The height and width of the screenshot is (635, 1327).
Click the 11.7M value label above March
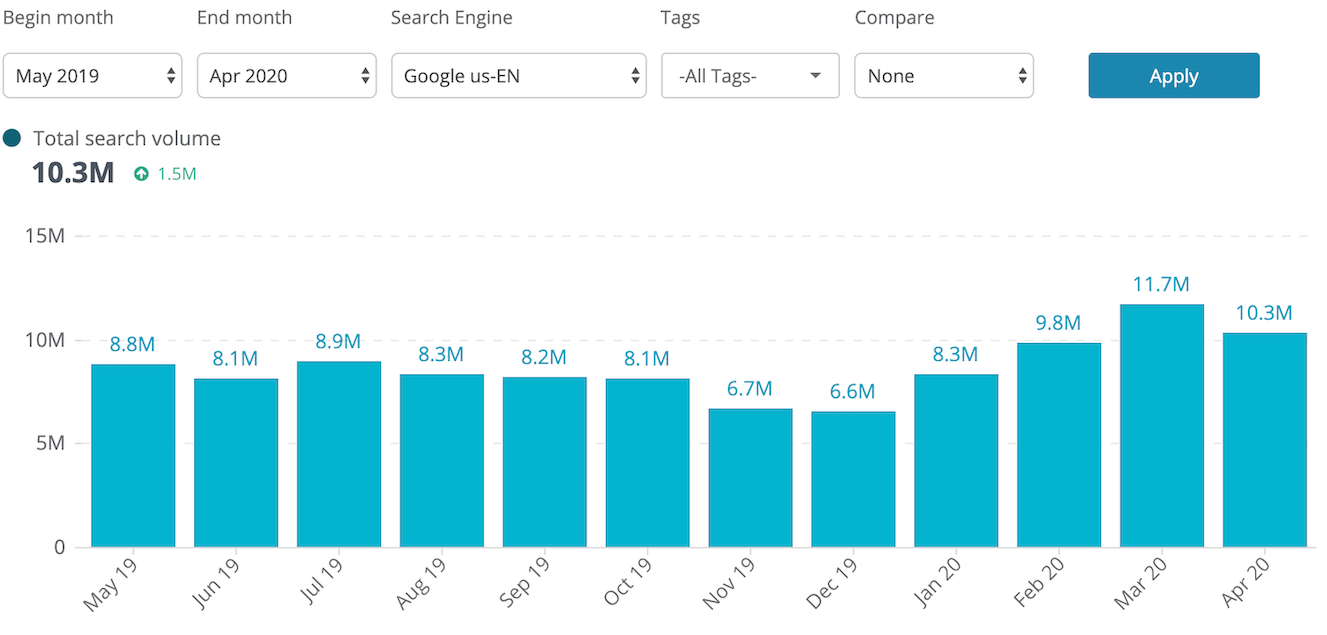coord(1161,284)
